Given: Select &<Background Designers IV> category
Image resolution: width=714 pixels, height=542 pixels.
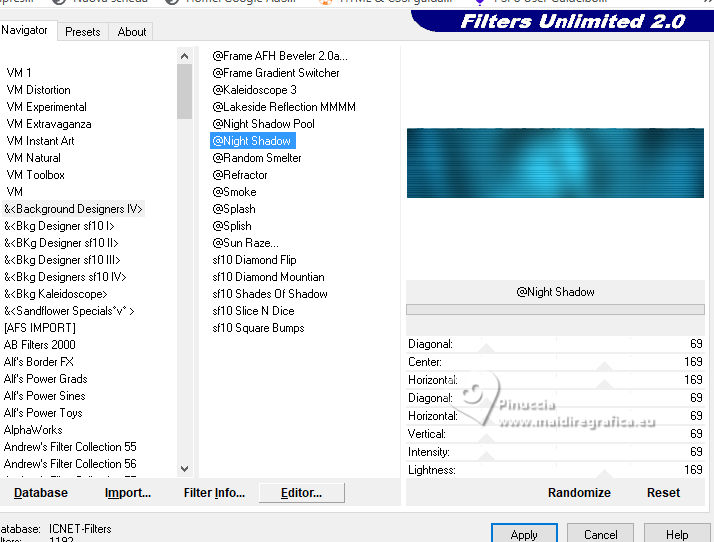Looking at the screenshot, I should tap(73, 209).
